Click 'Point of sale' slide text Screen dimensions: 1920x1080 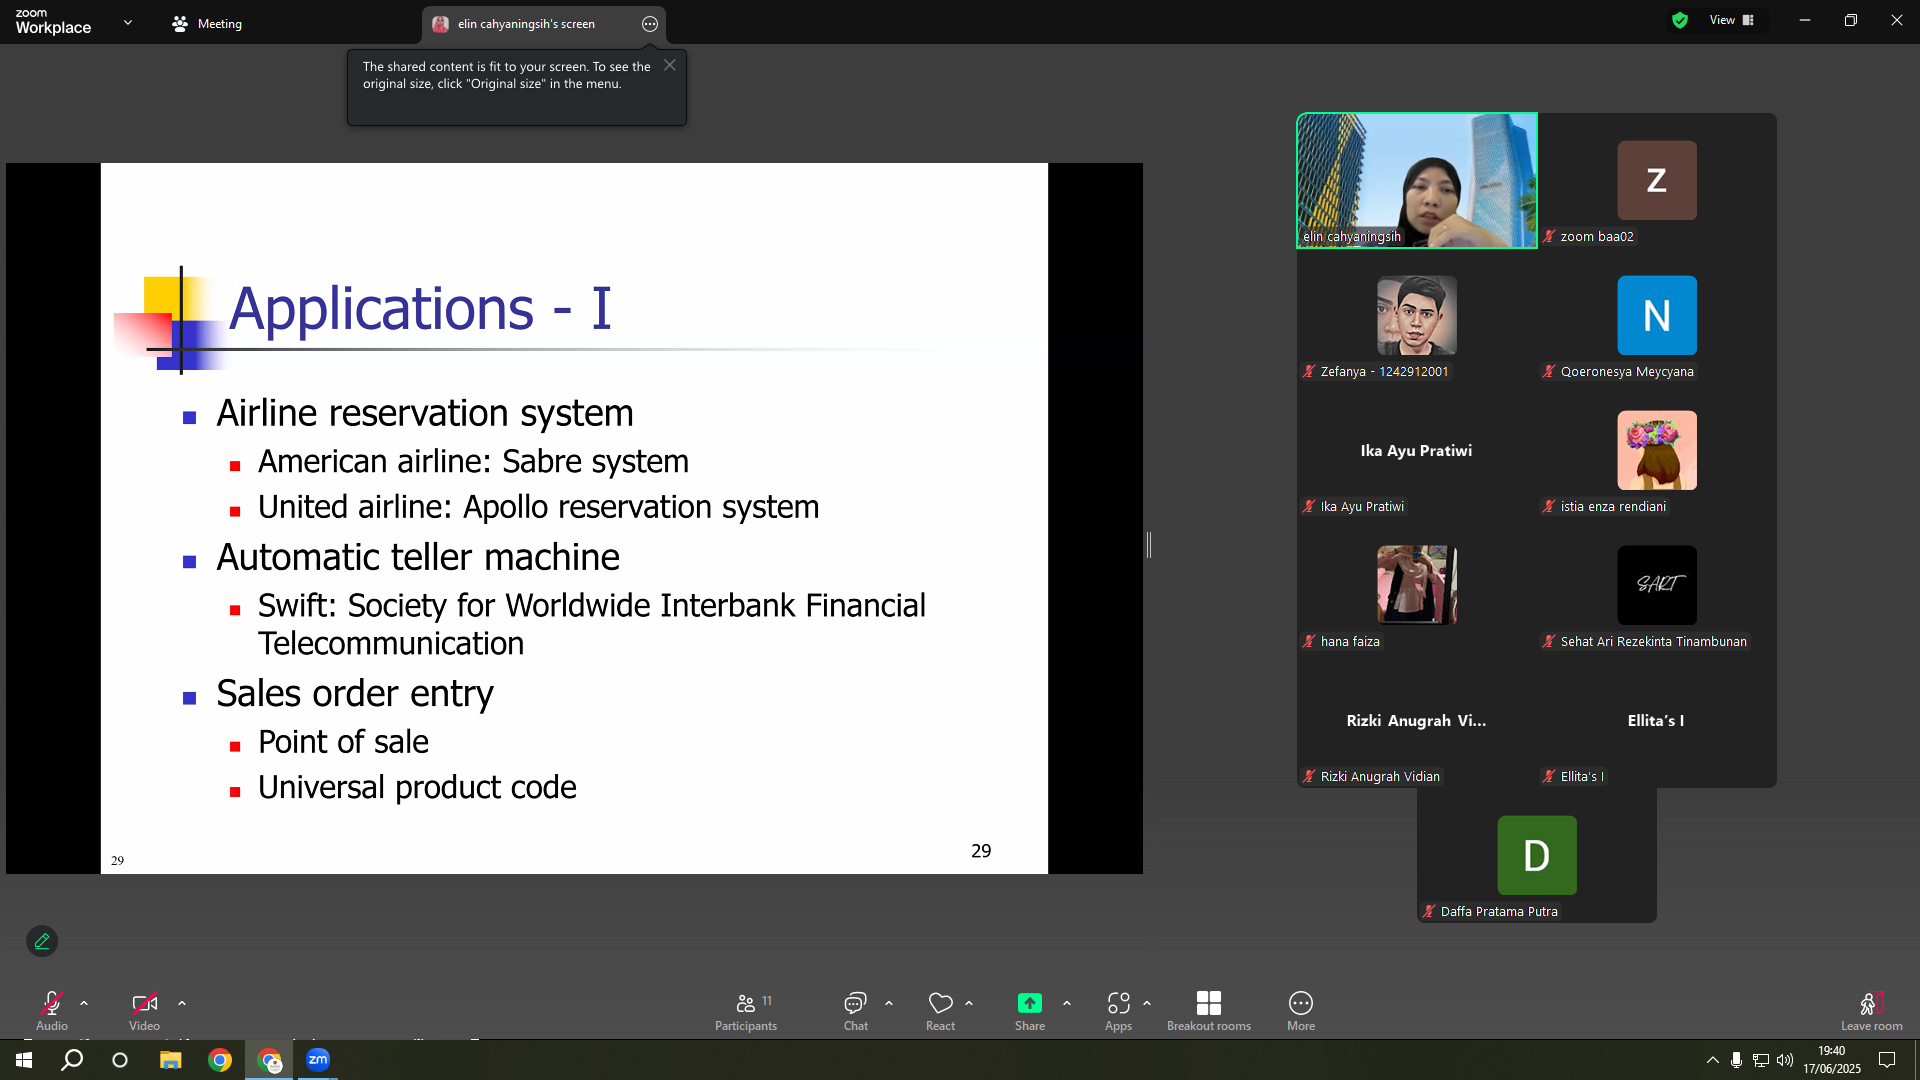[343, 741]
